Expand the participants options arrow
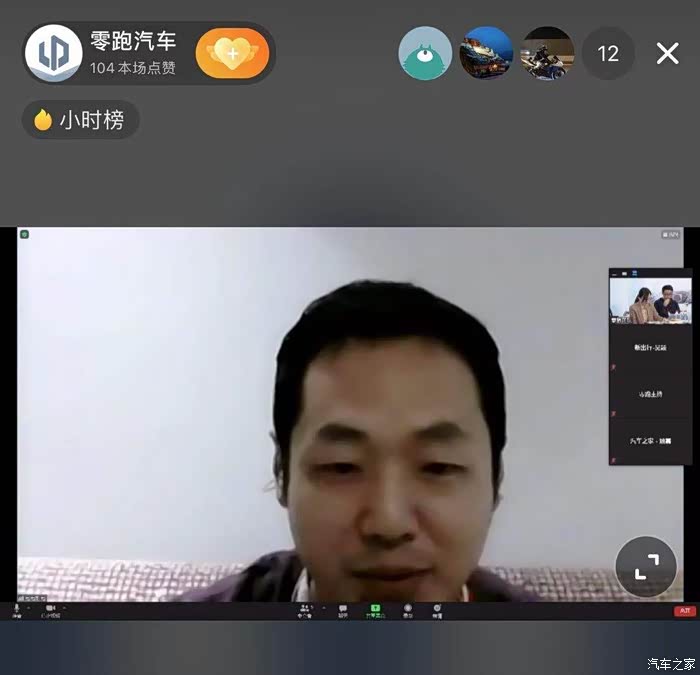 click(x=324, y=608)
